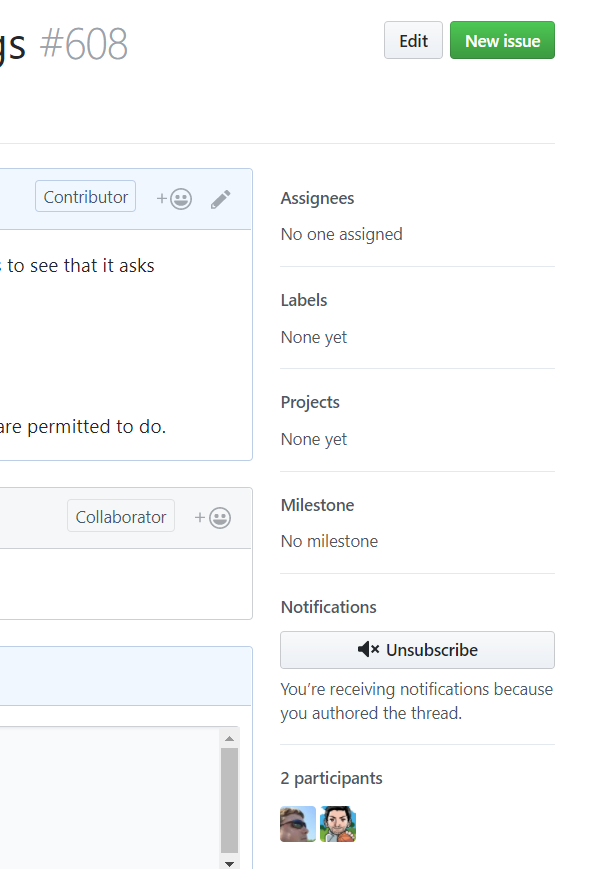Click the Labels section heading
This screenshot has width=591, height=869.
(303, 300)
